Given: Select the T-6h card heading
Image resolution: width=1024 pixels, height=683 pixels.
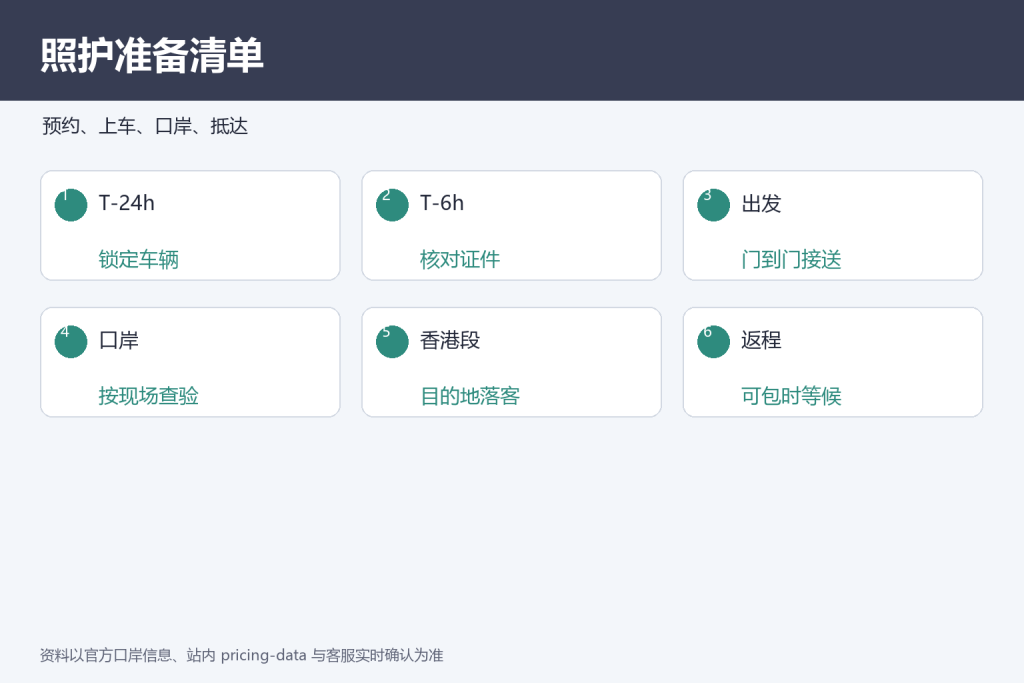Looking at the screenshot, I should click(x=442, y=203).
